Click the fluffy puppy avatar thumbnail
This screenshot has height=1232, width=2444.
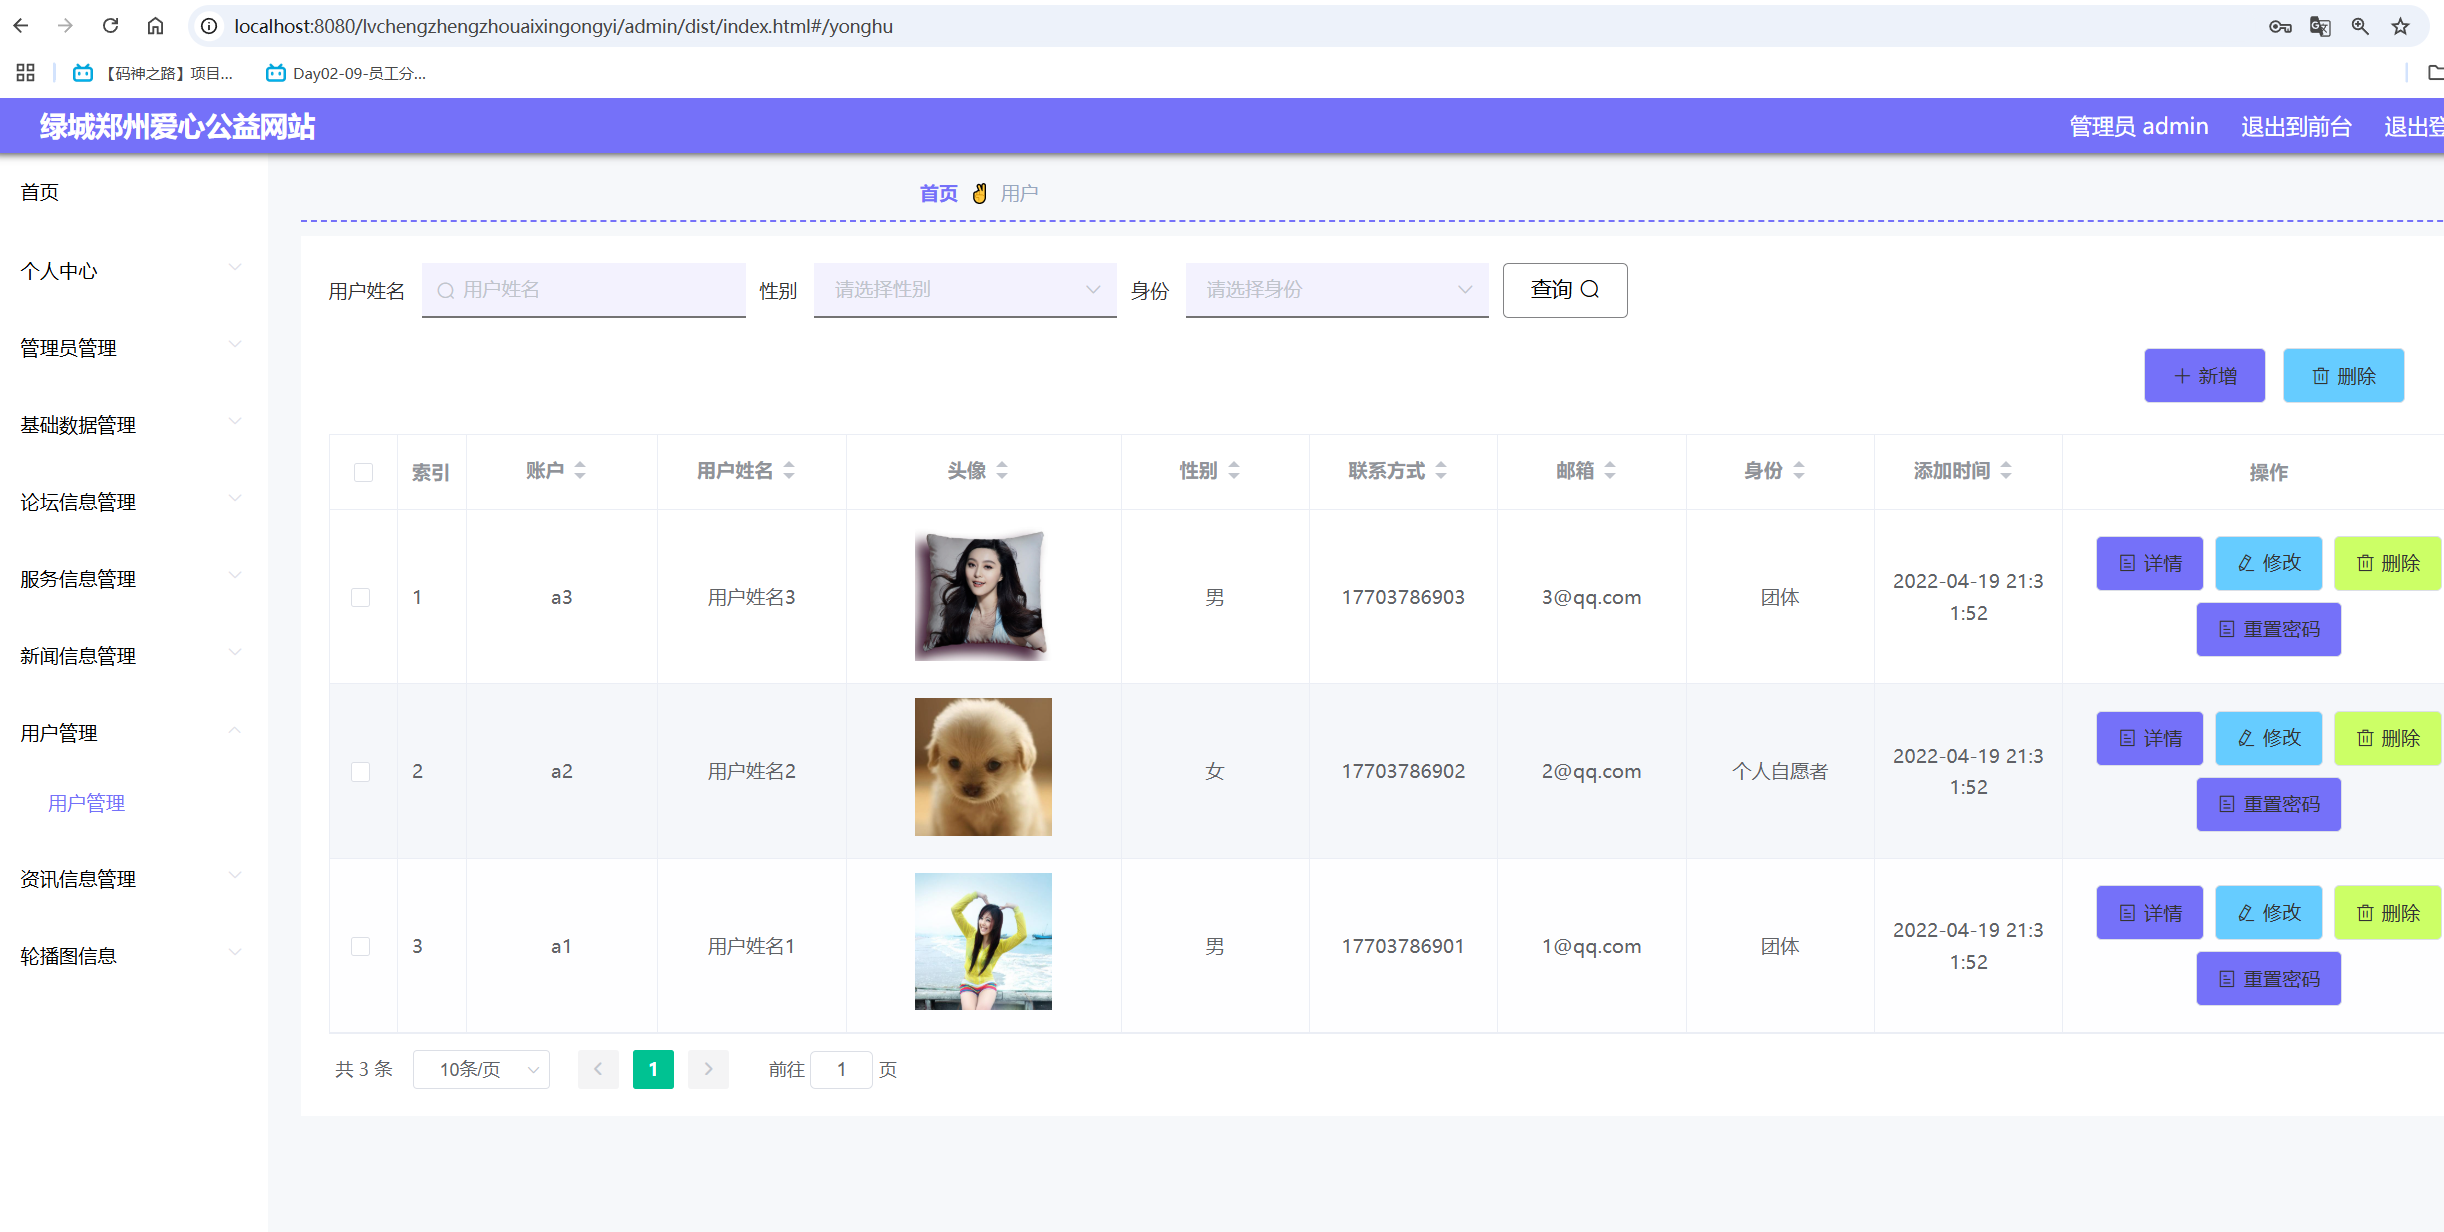click(x=983, y=767)
